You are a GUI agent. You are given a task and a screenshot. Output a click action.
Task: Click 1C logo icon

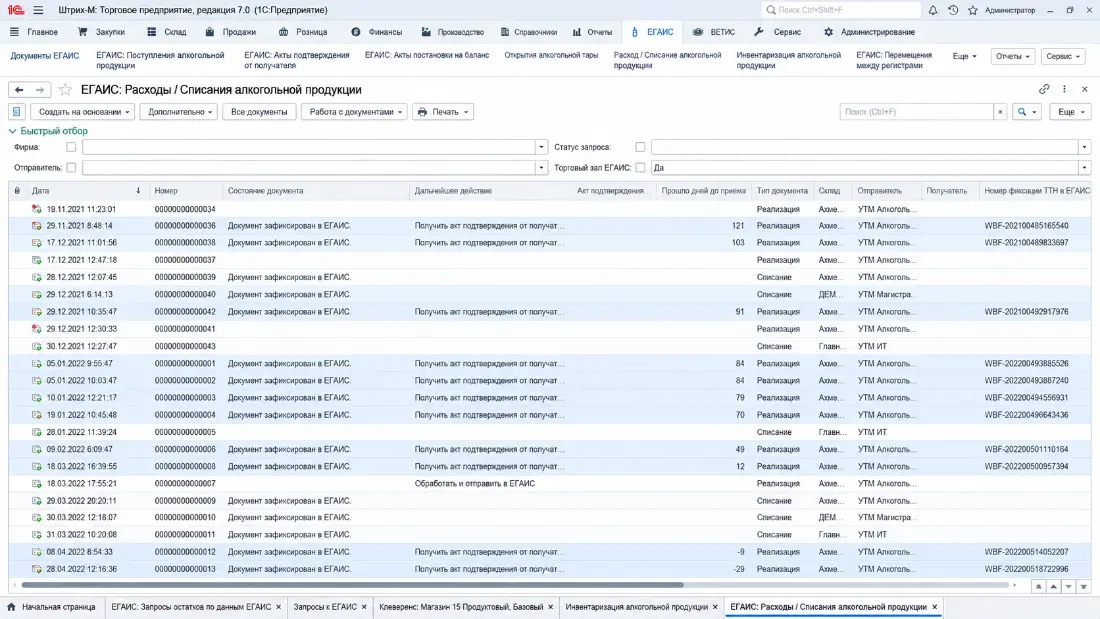click(x=15, y=10)
